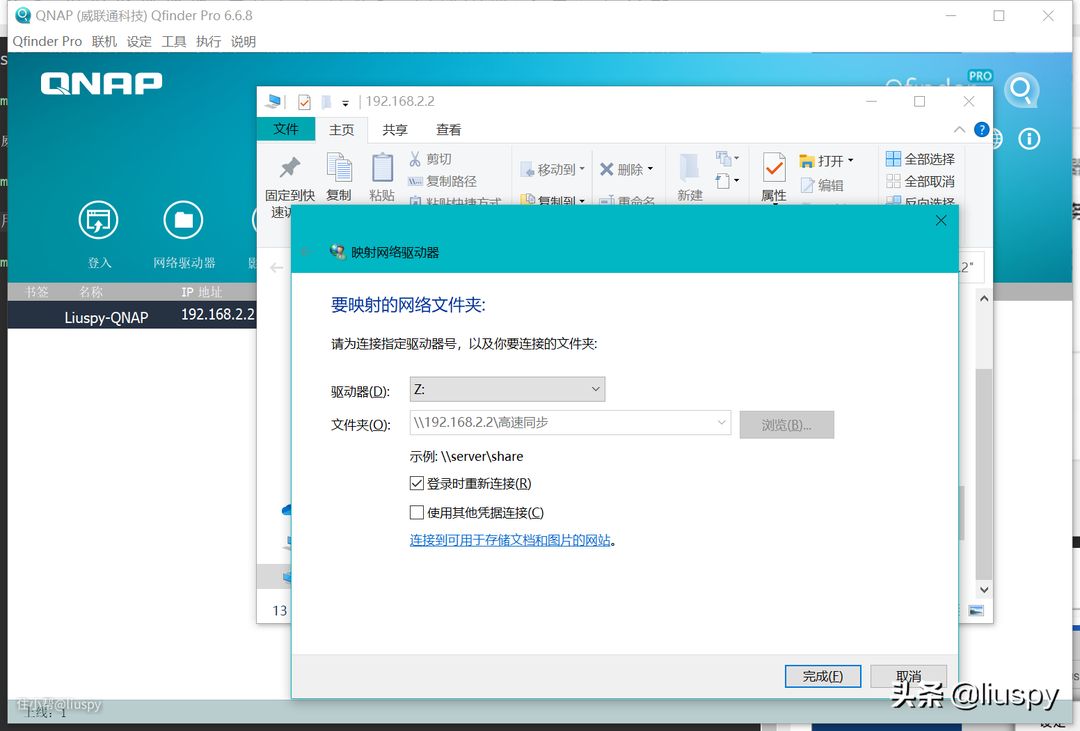This screenshot has width=1080, height=731.
Task: Click the 固定到快速访问 pin icon
Action: pyautogui.click(x=290, y=168)
